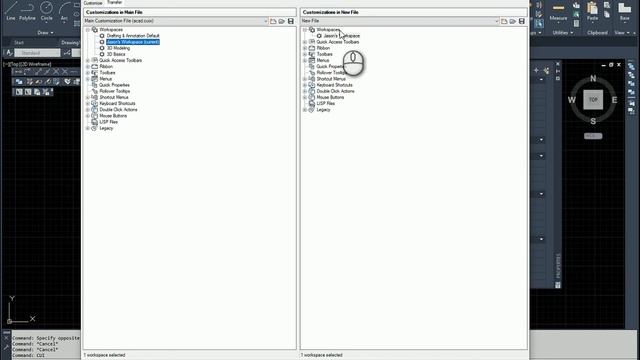This screenshot has width=640, height=360.
Task: Open Main Customization File dropdown
Action: coord(265,21)
